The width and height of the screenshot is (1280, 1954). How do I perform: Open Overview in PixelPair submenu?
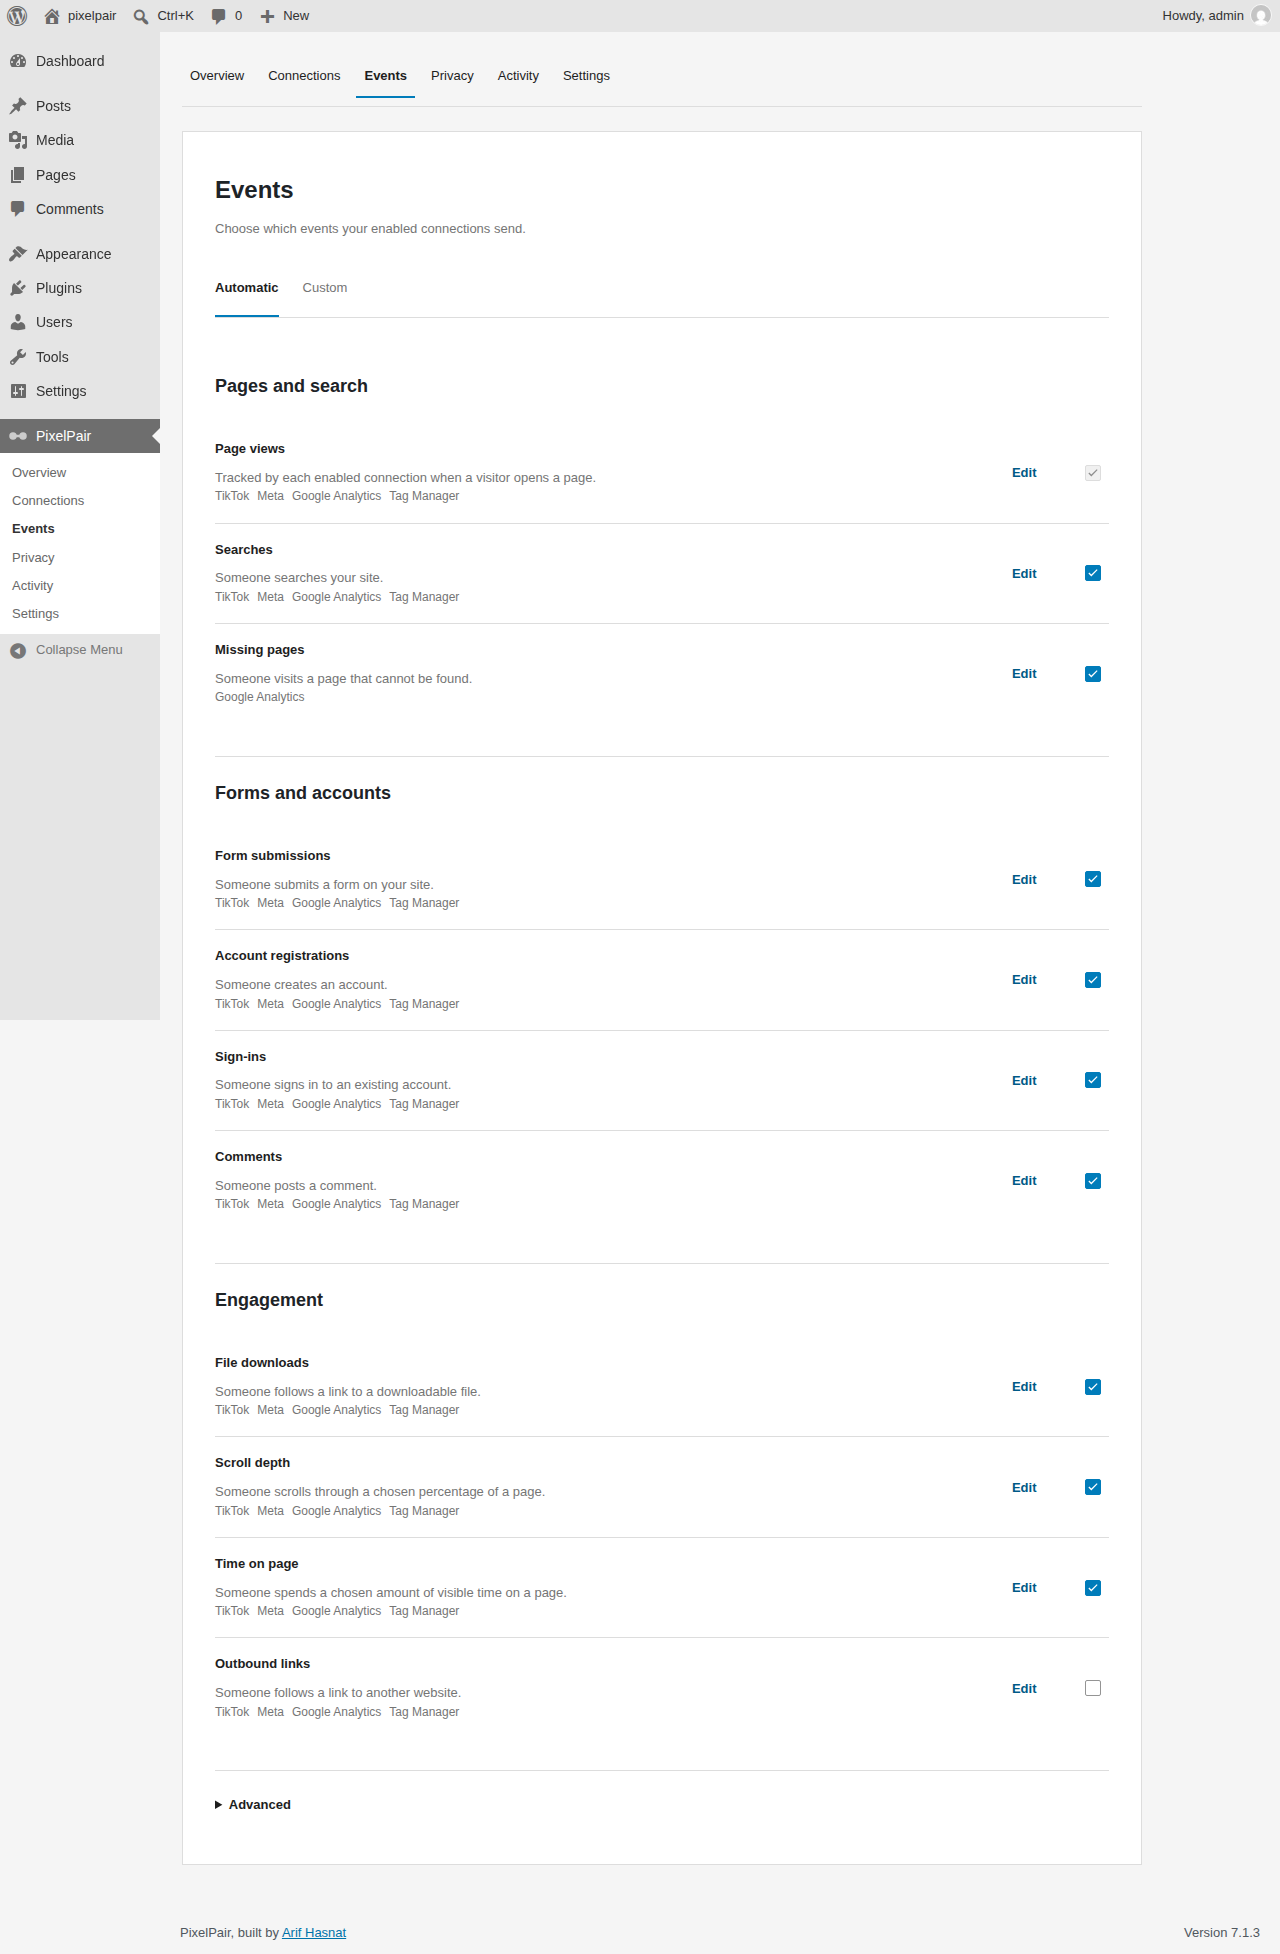(39, 473)
